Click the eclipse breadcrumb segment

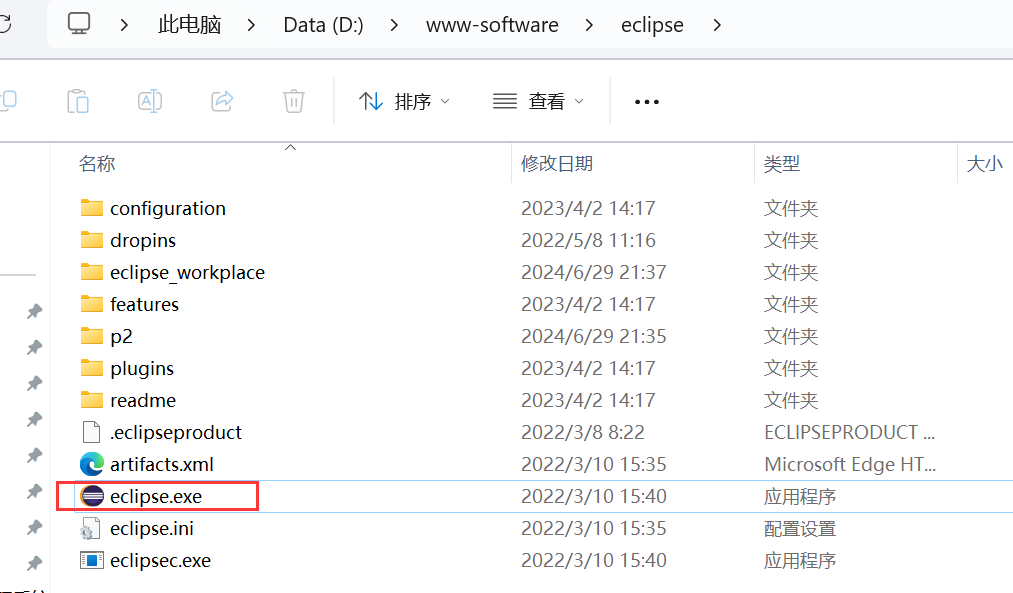pyautogui.click(x=652, y=25)
